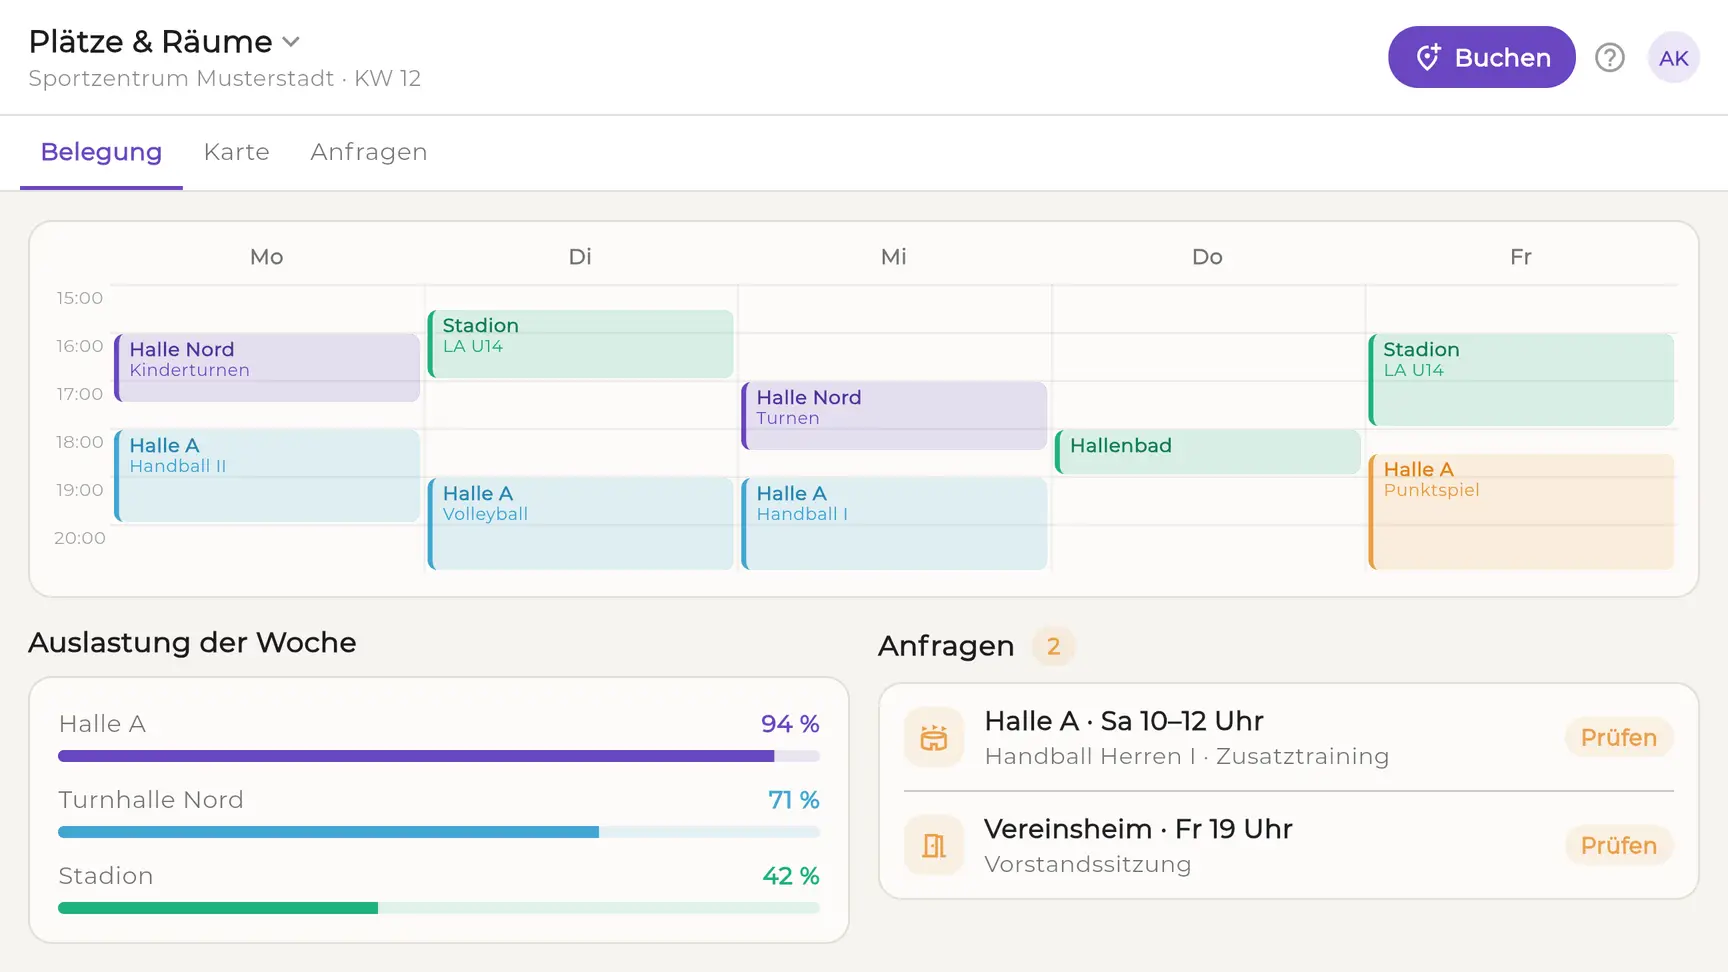This screenshot has height=972, width=1728.
Task: Click the Halle A request sports icon
Action: tap(933, 738)
